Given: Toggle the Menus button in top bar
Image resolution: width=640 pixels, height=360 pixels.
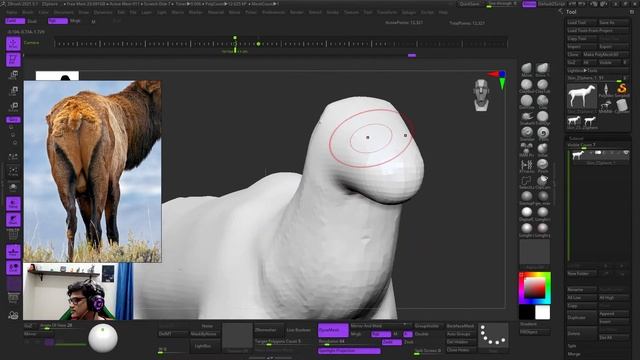Looking at the screenshot, I should tap(529, 4).
